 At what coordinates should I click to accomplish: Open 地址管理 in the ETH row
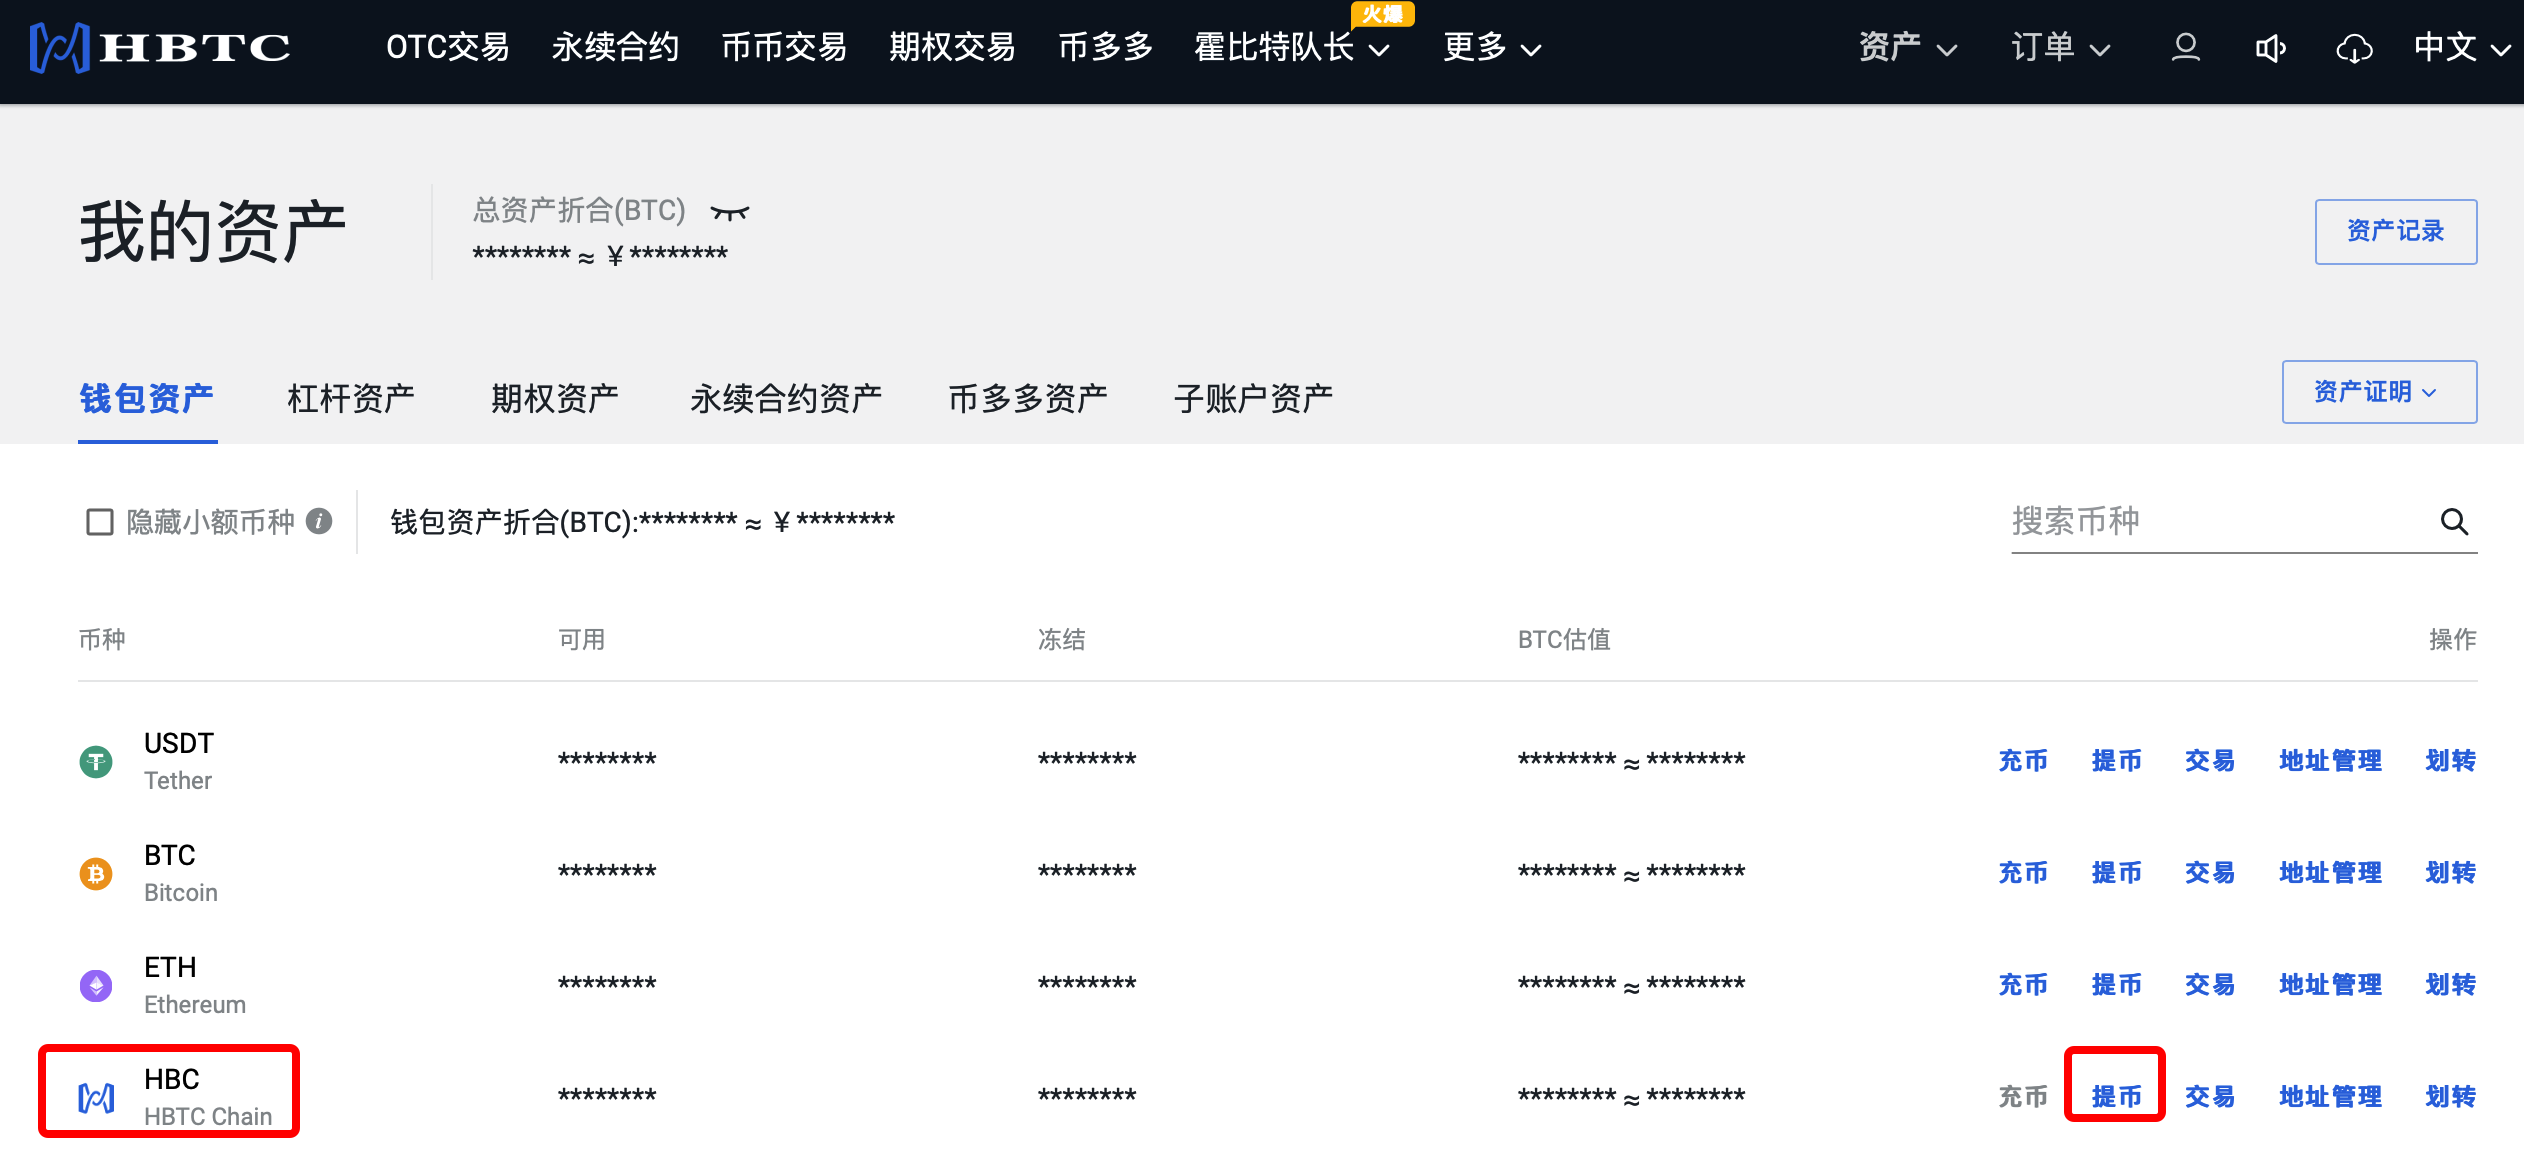(x=2330, y=985)
